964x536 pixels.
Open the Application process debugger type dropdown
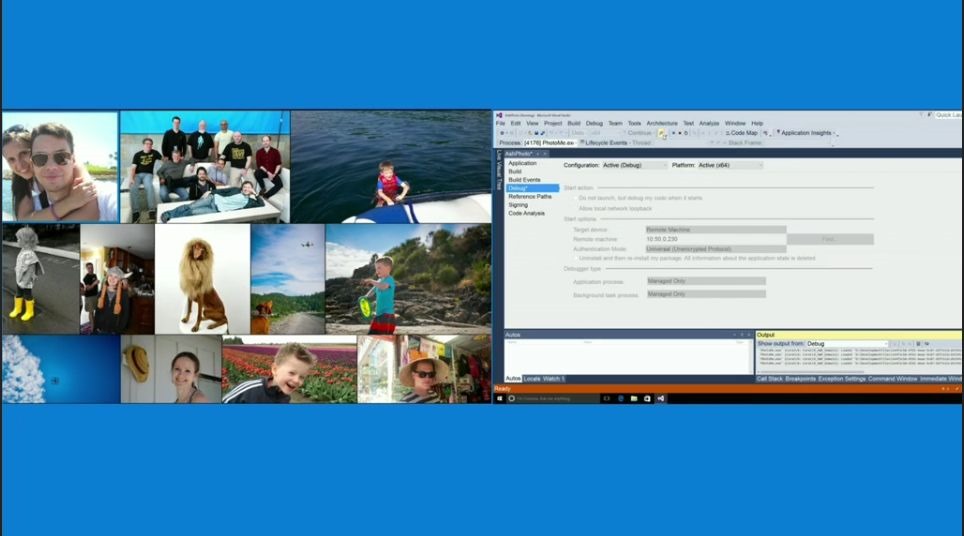click(x=706, y=281)
